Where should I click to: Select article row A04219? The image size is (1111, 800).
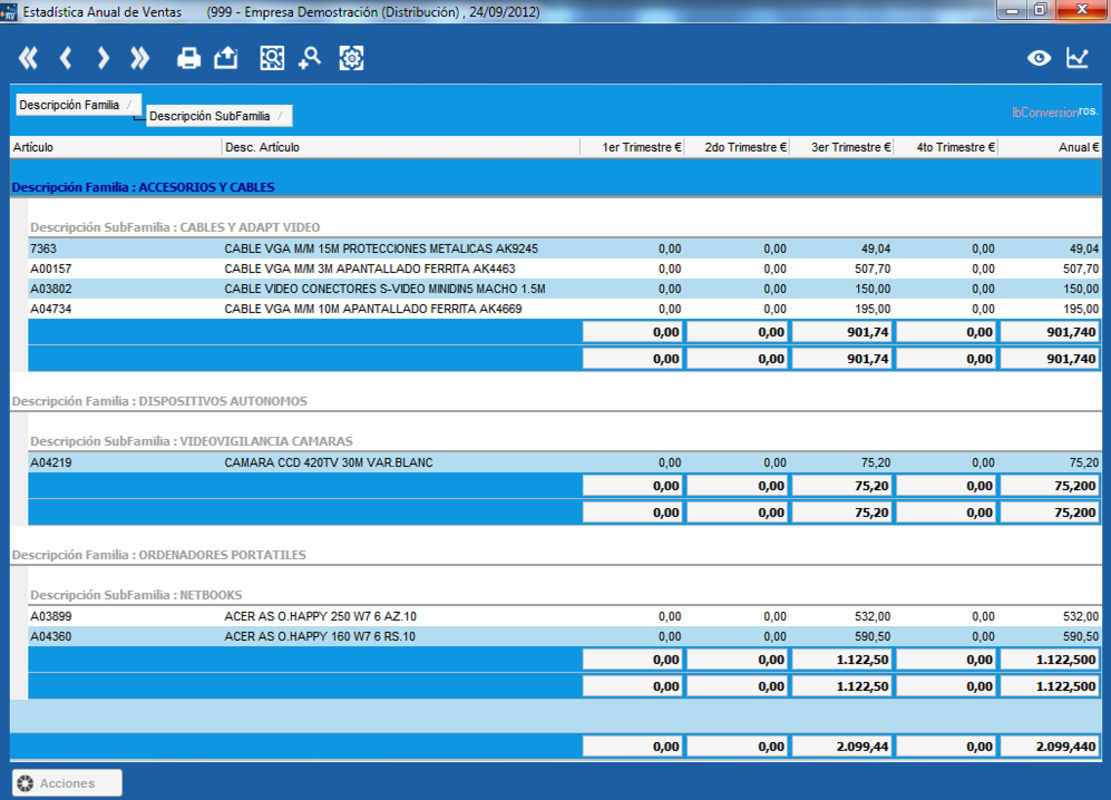pos(564,463)
